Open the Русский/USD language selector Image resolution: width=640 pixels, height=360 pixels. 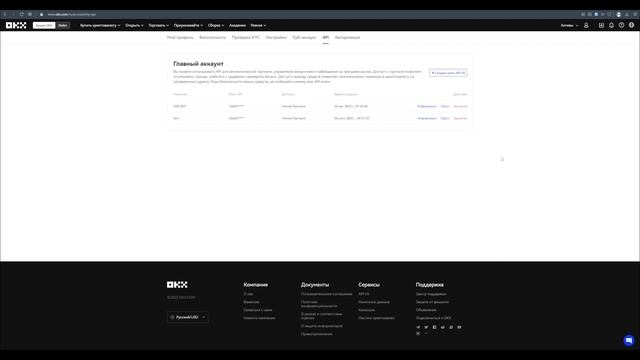coord(188,317)
